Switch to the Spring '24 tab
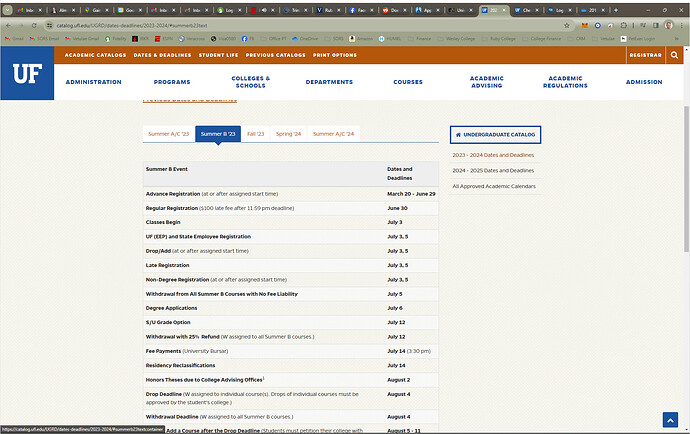The width and height of the screenshot is (690, 434). 289,134
